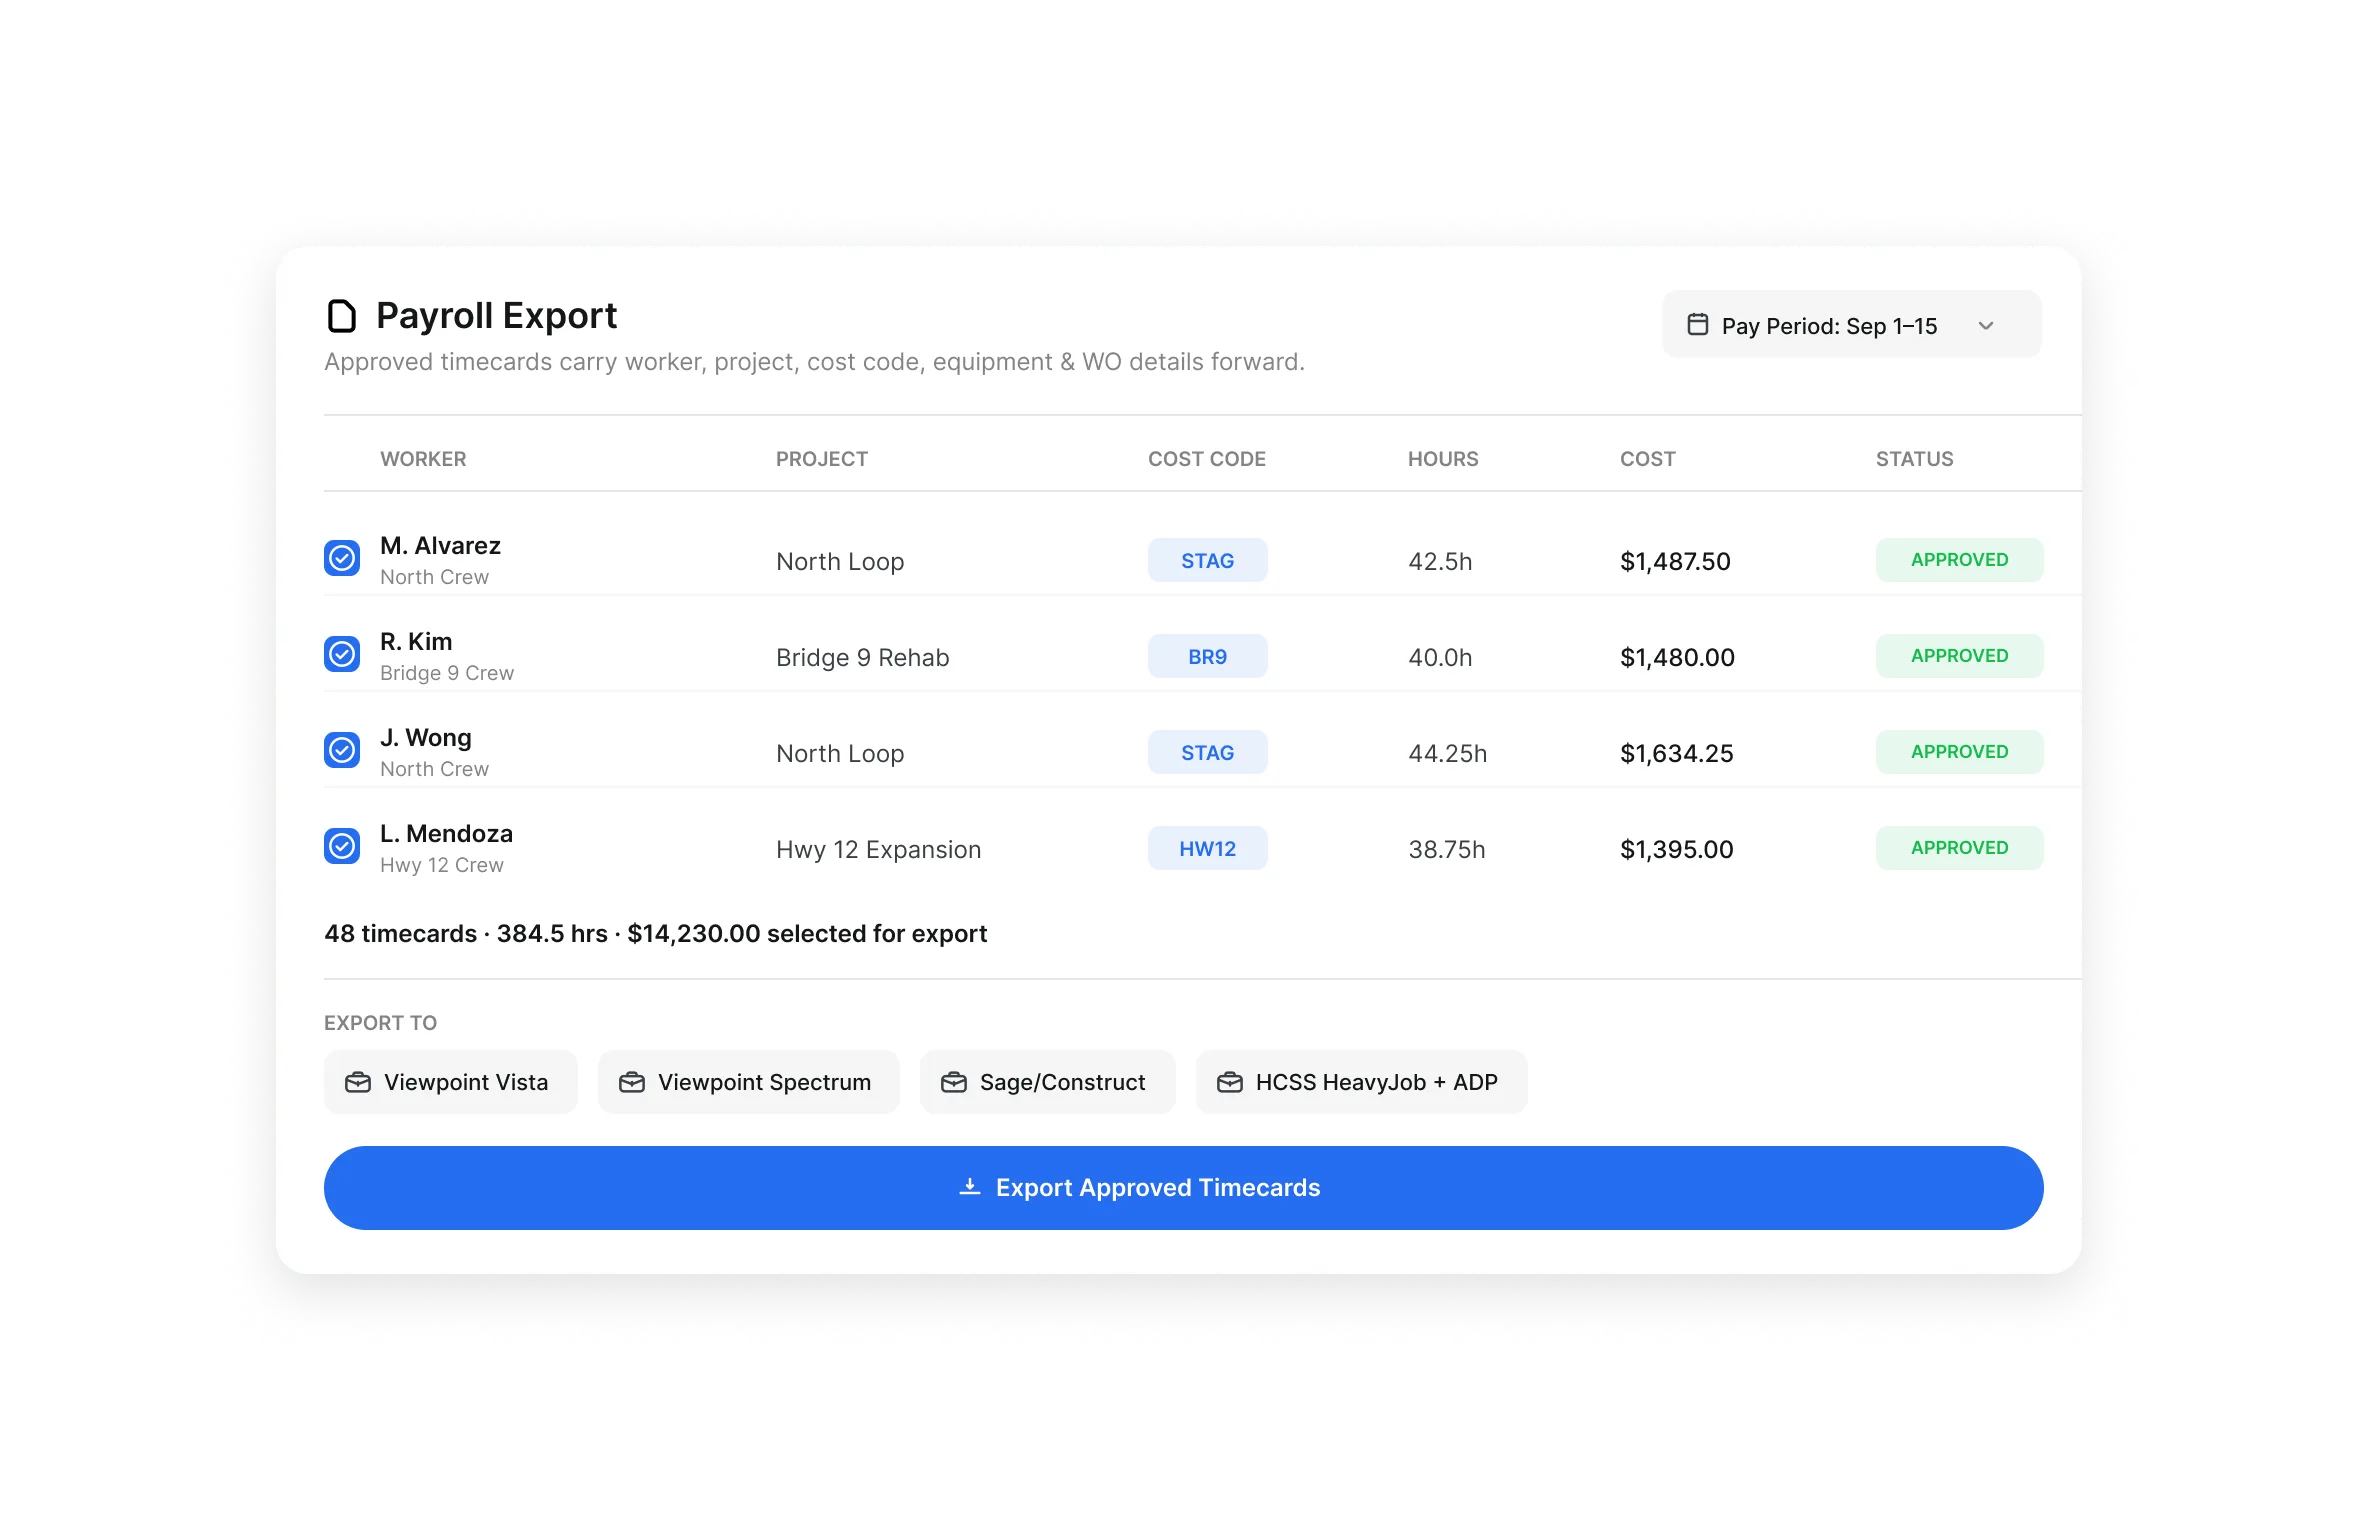Viewport: 2360px width, 1520px height.
Task: Click APPROVED badge for M. Alvarez
Action: click(x=1959, y=560)
